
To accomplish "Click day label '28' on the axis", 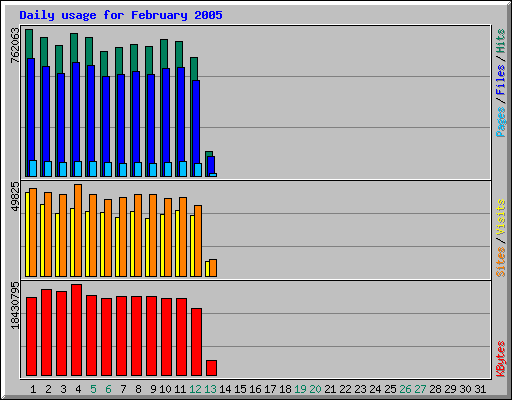I will 435,389.
